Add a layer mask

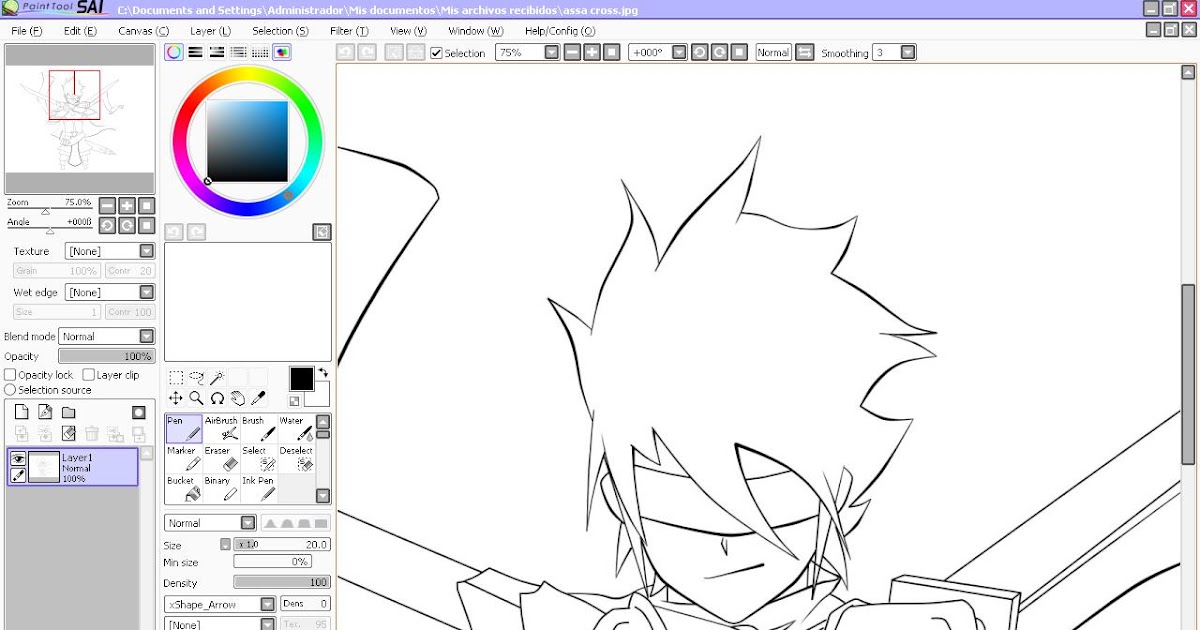click(139, 412)
